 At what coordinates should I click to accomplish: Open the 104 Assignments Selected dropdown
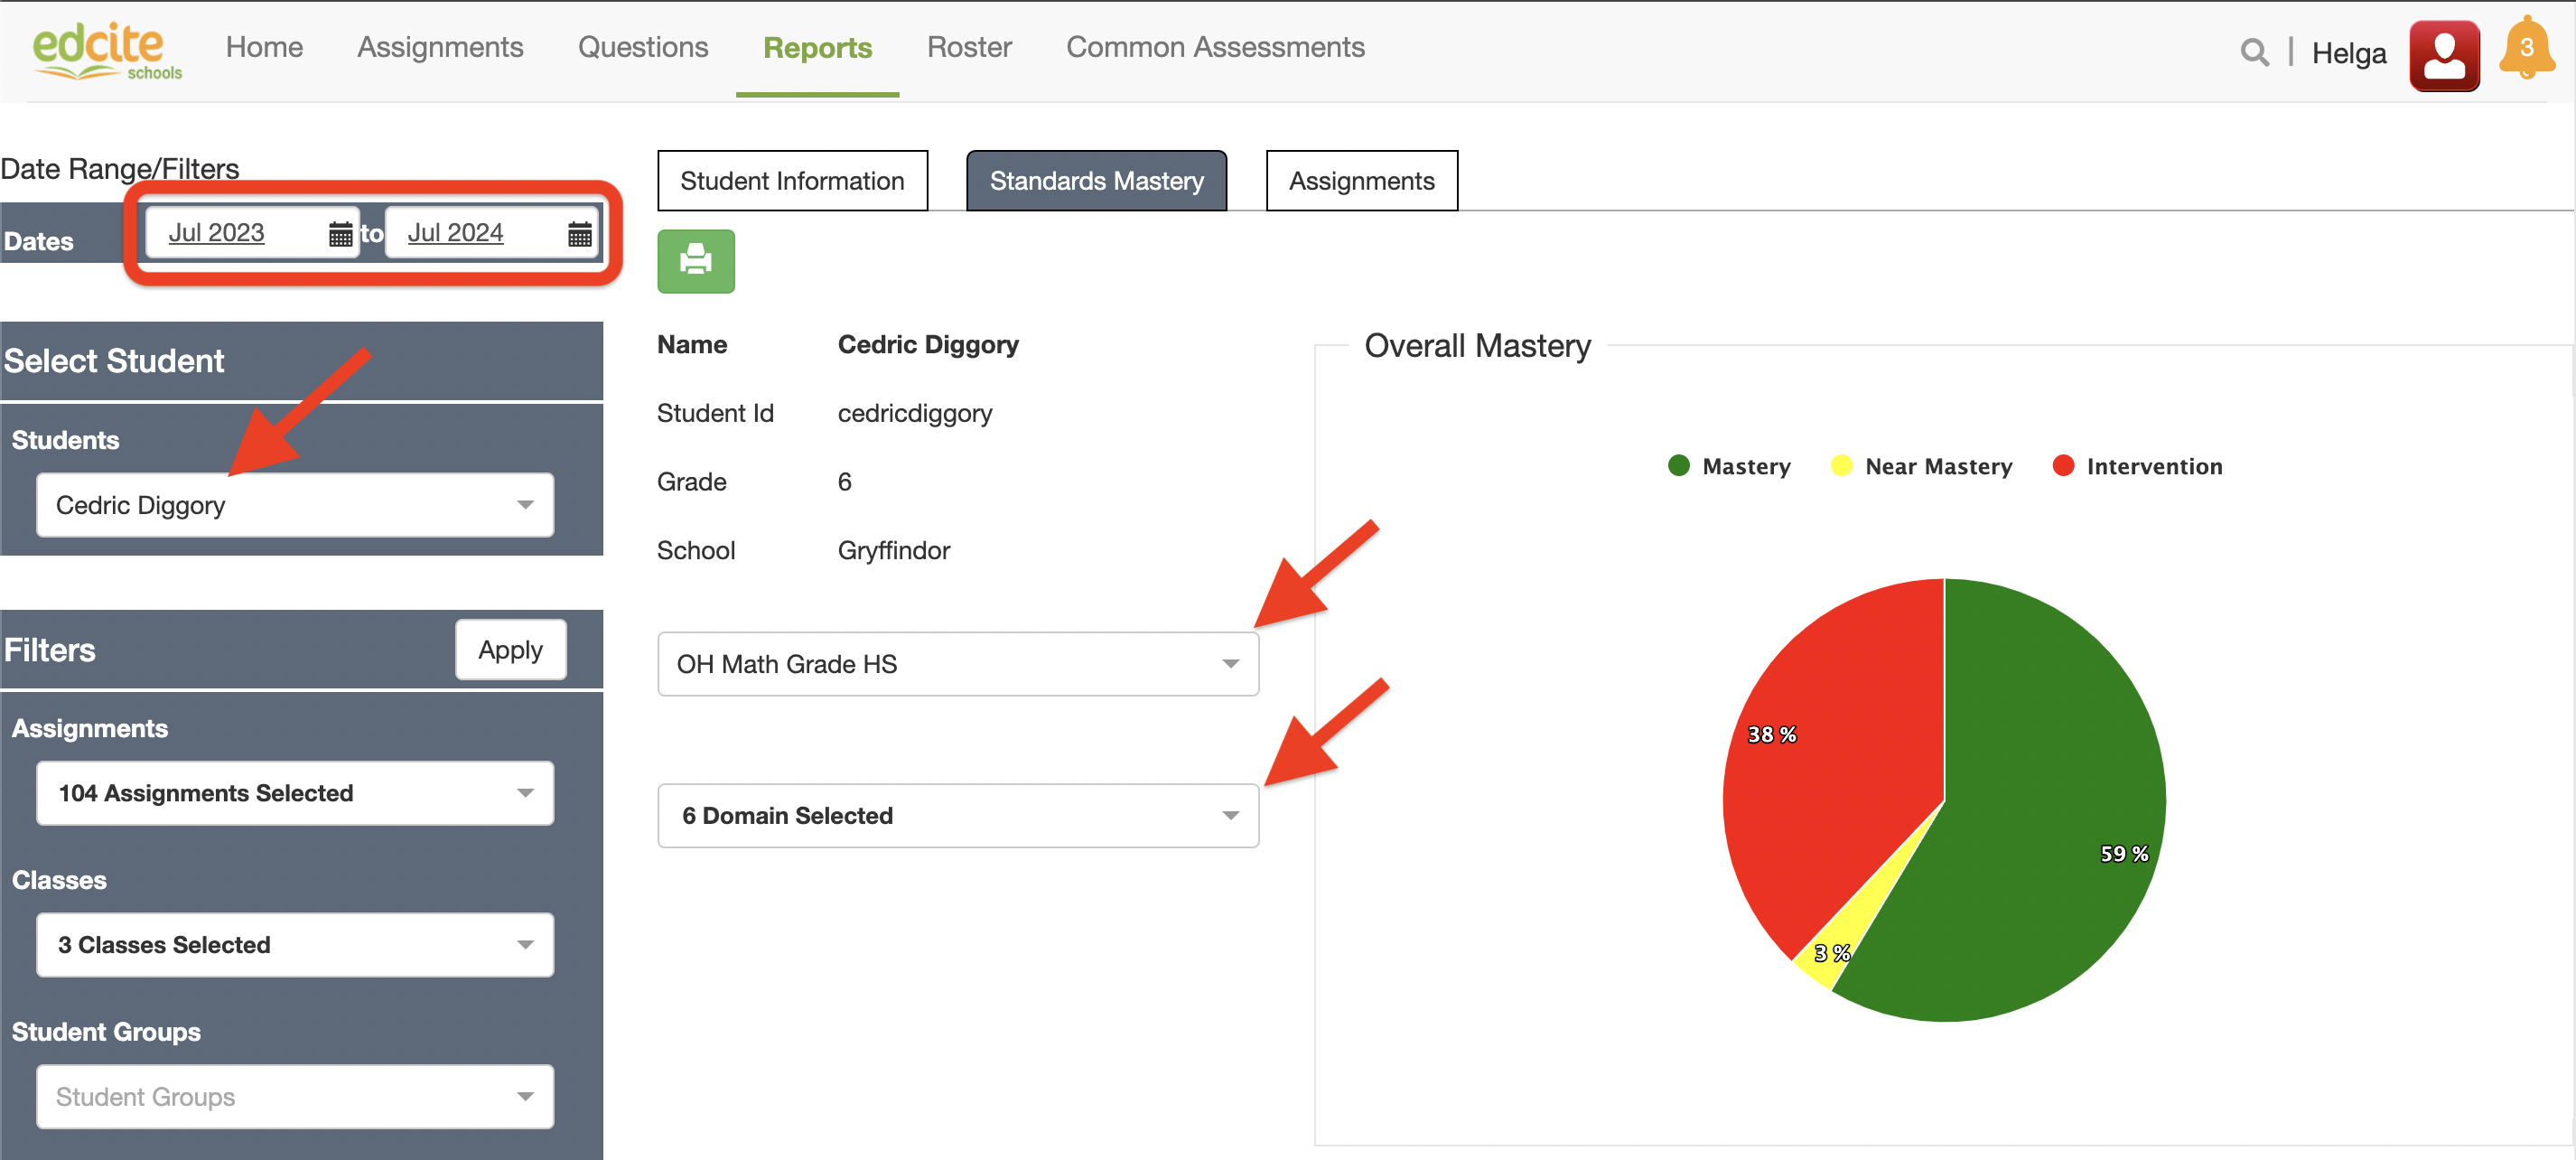pyautogui.click(x=295, y=793)
